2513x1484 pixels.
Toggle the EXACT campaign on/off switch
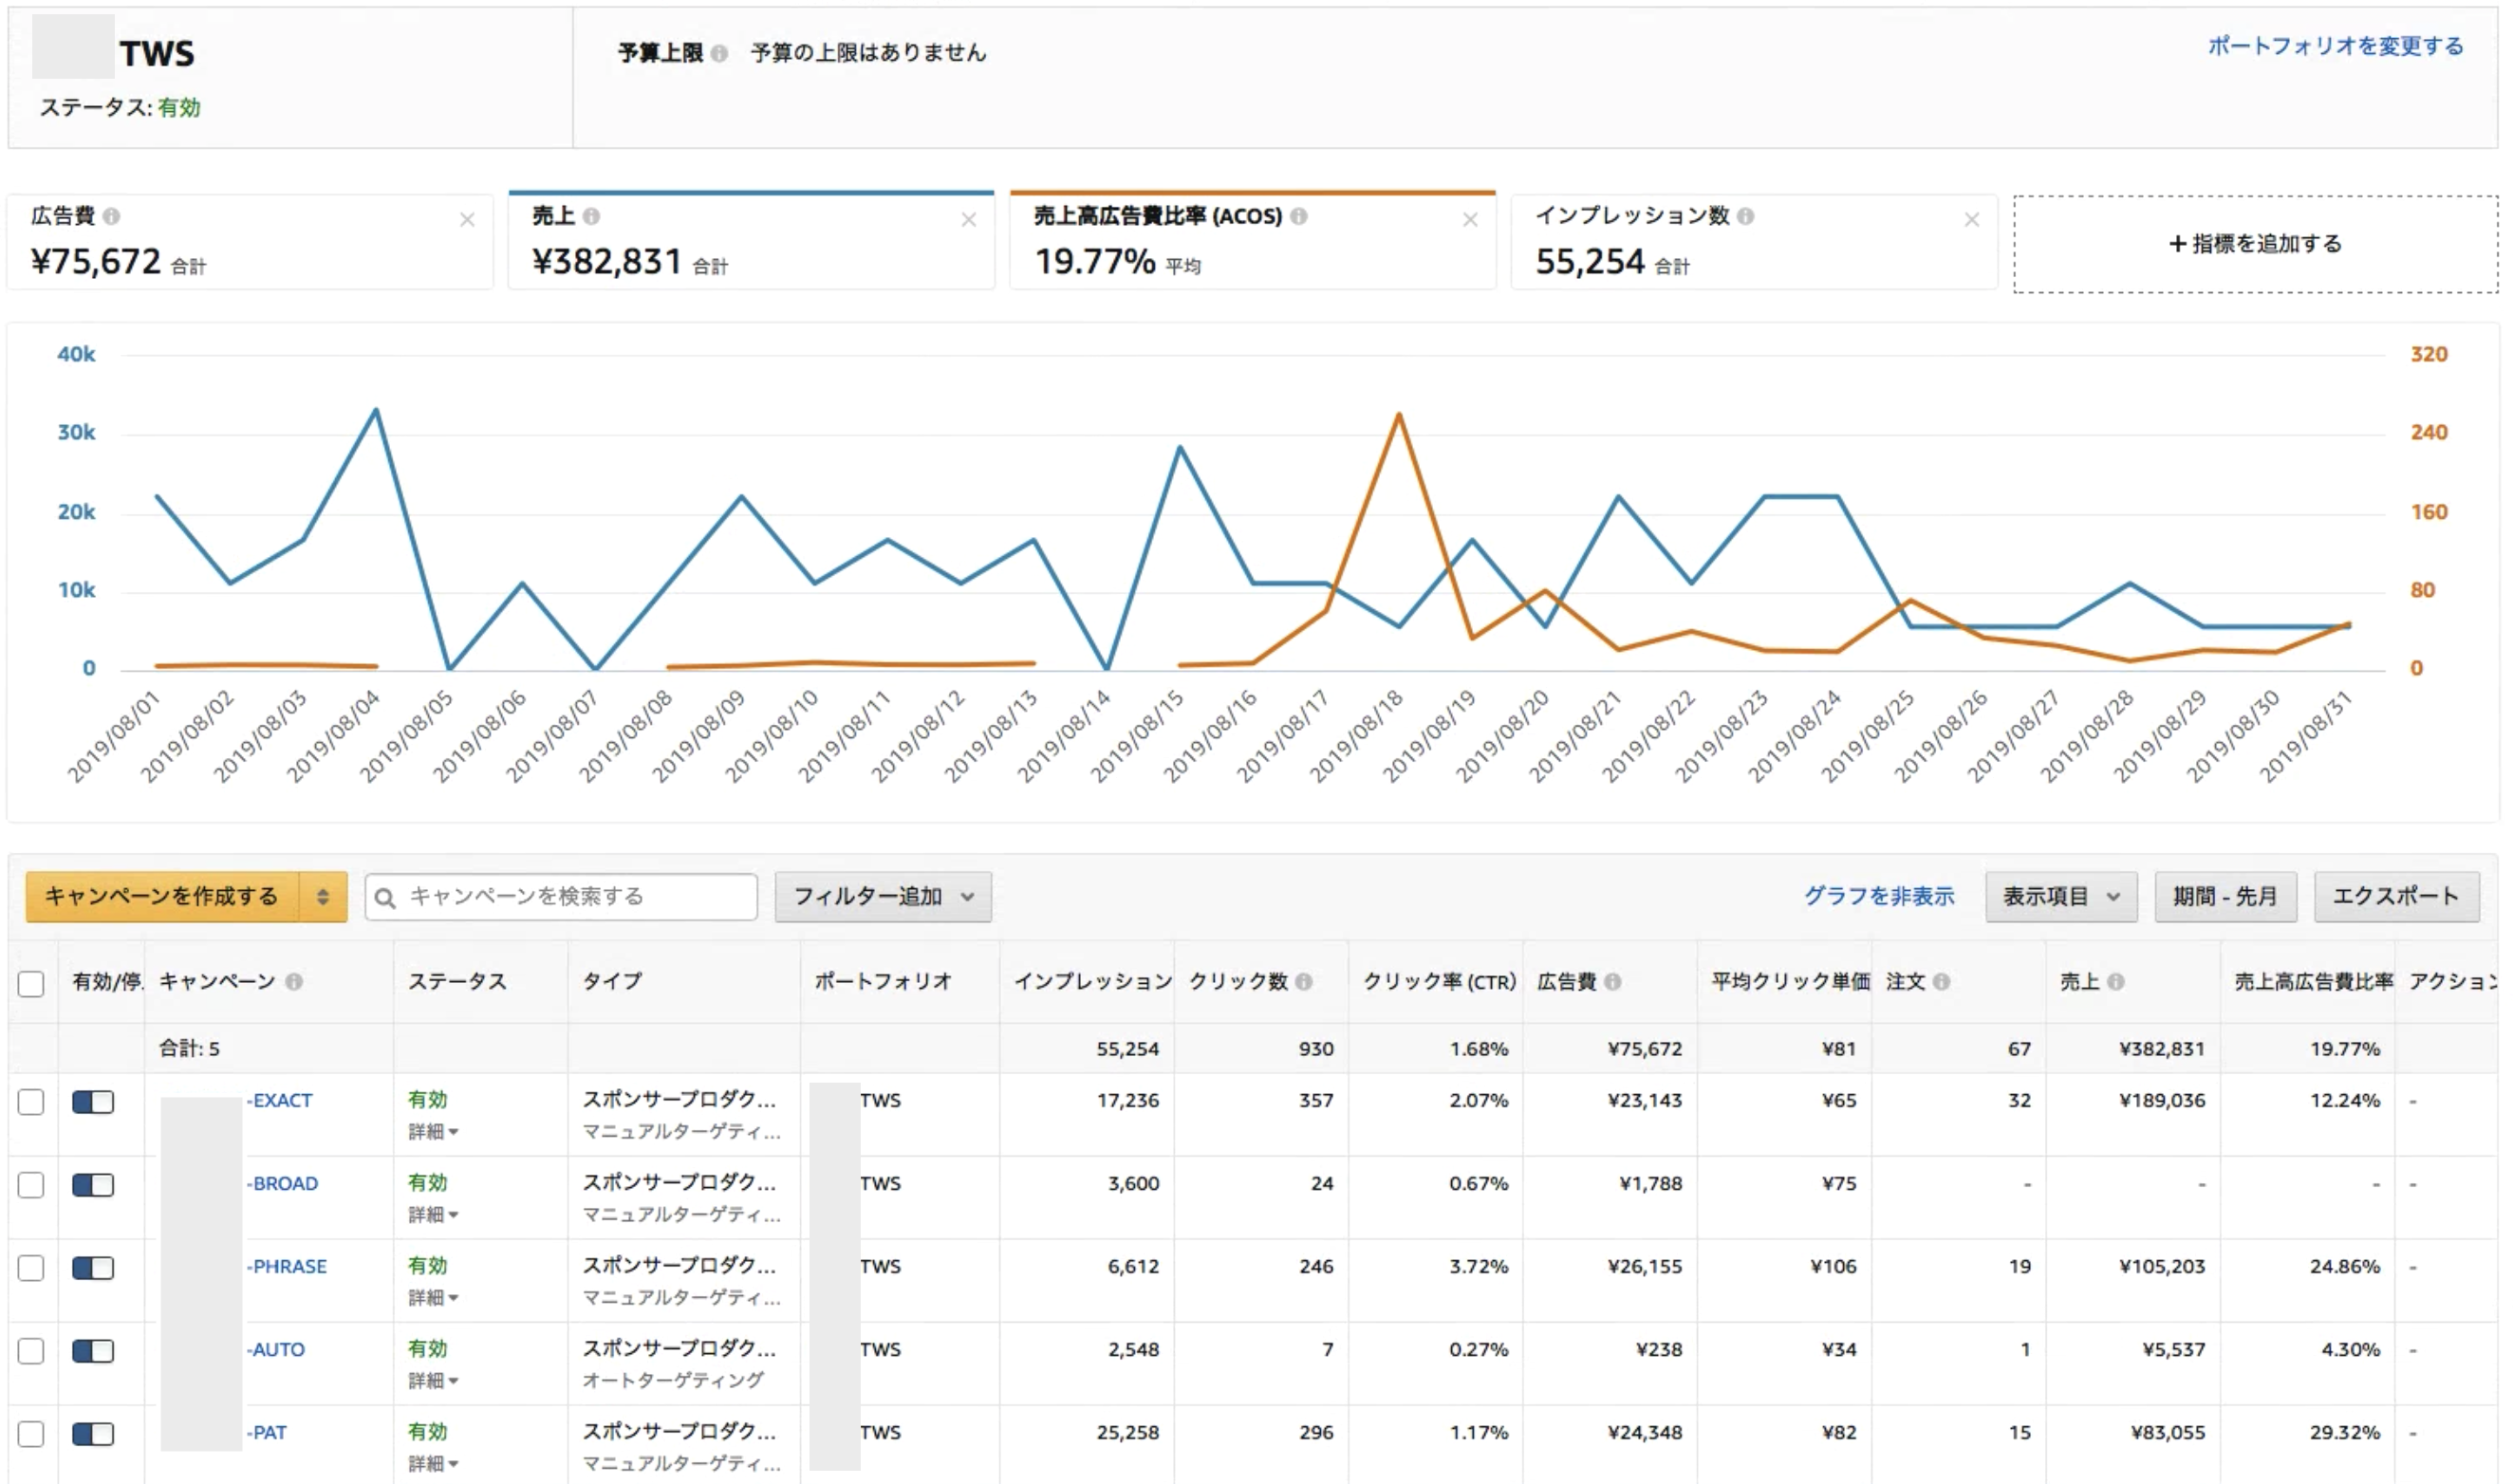point(93,1102)
